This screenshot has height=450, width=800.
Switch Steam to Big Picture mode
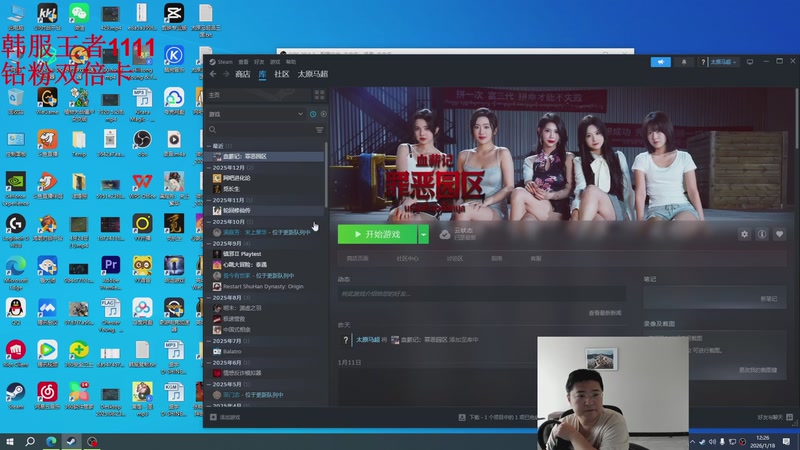click(x=750, y=62)
